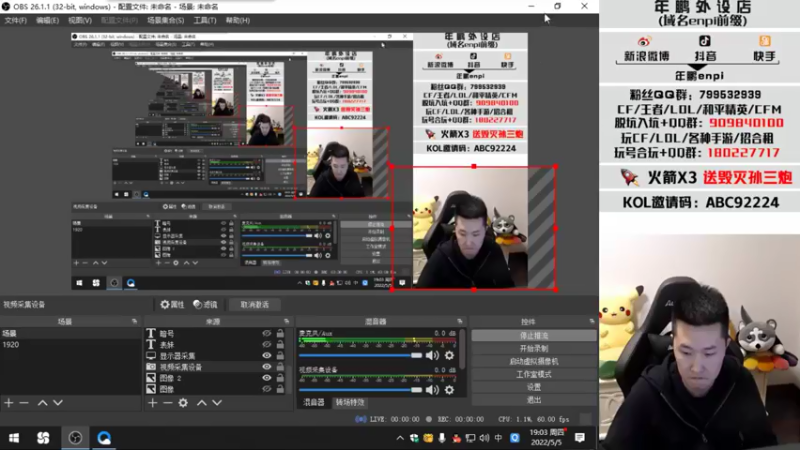Click the 开始录制 button
The width and height of the screenshot is (800, 450).
pyautogui.click(x=534, y=348)
